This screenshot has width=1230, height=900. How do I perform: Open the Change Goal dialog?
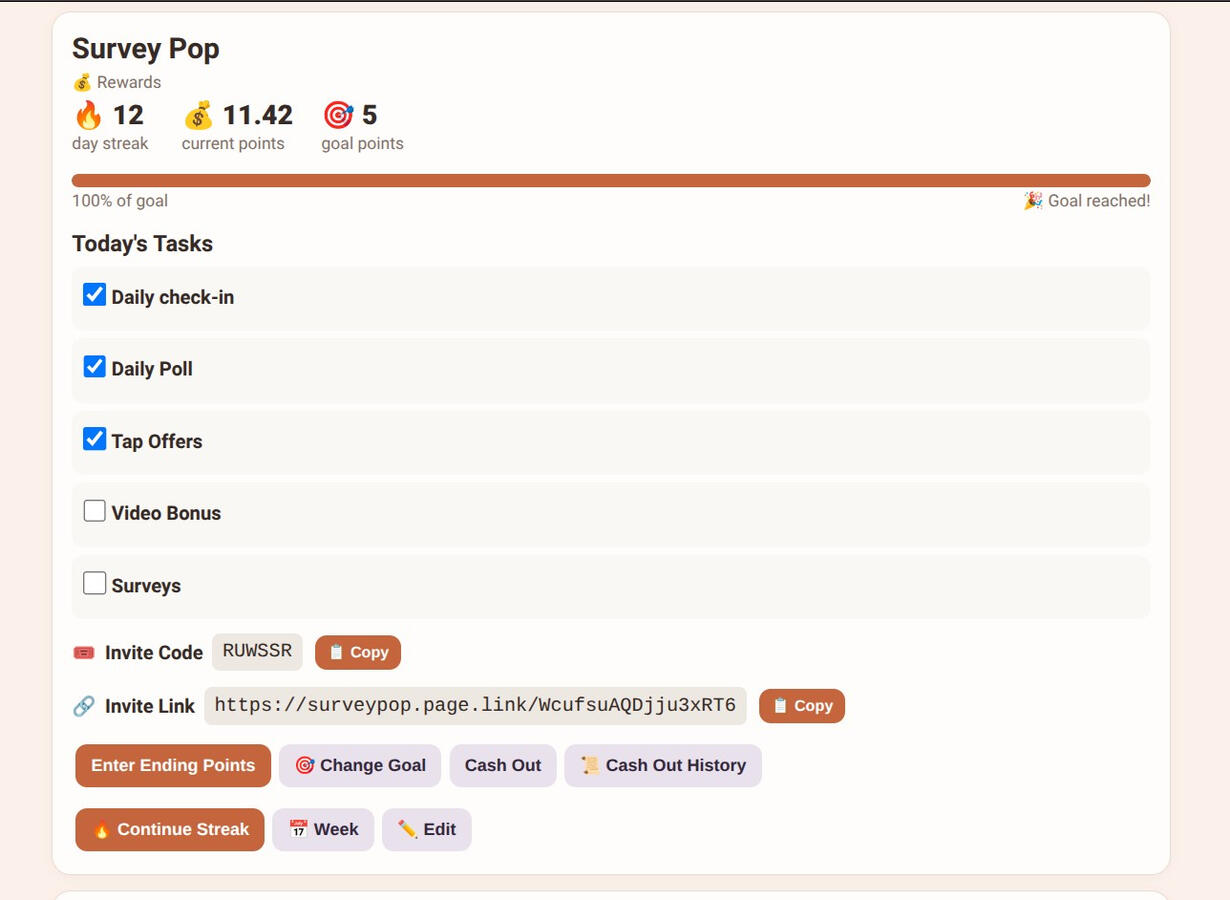[x=360, y=766]
